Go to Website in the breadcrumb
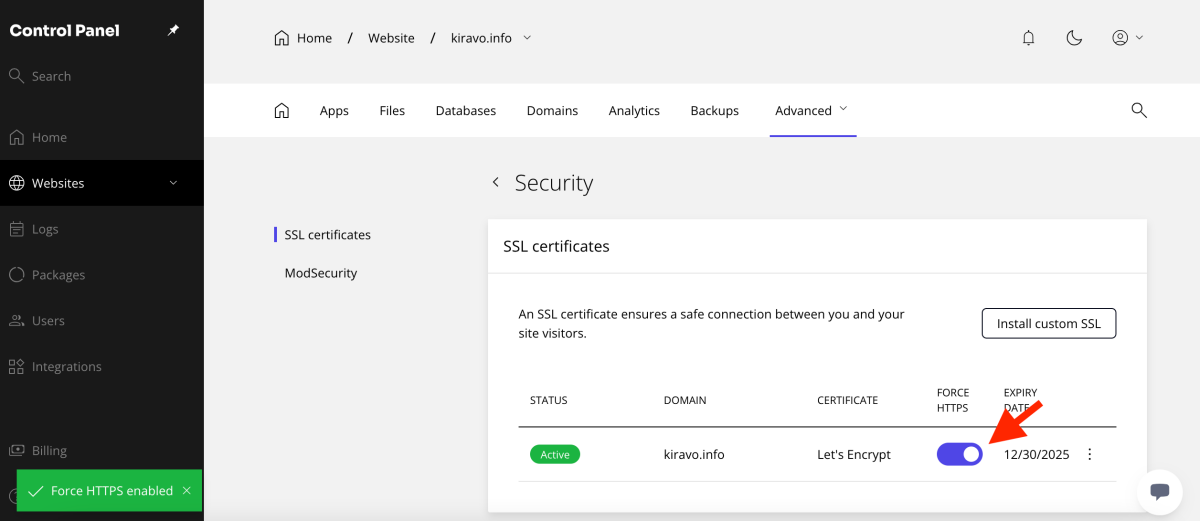 [x=391, y=38]
